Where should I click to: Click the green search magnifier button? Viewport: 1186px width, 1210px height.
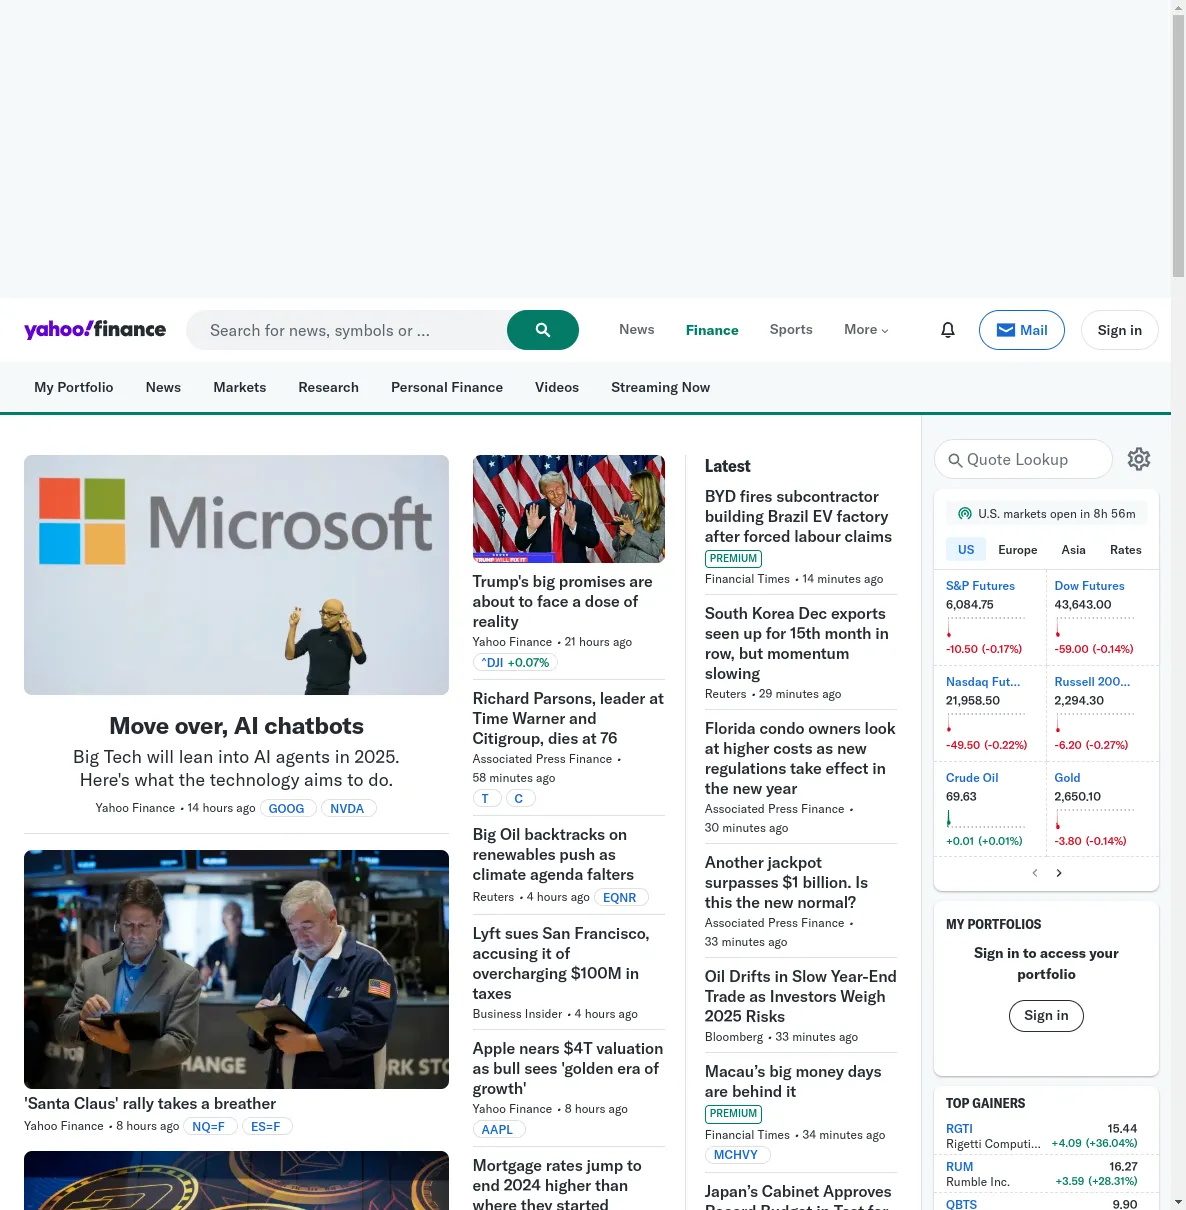click(543, 330)
